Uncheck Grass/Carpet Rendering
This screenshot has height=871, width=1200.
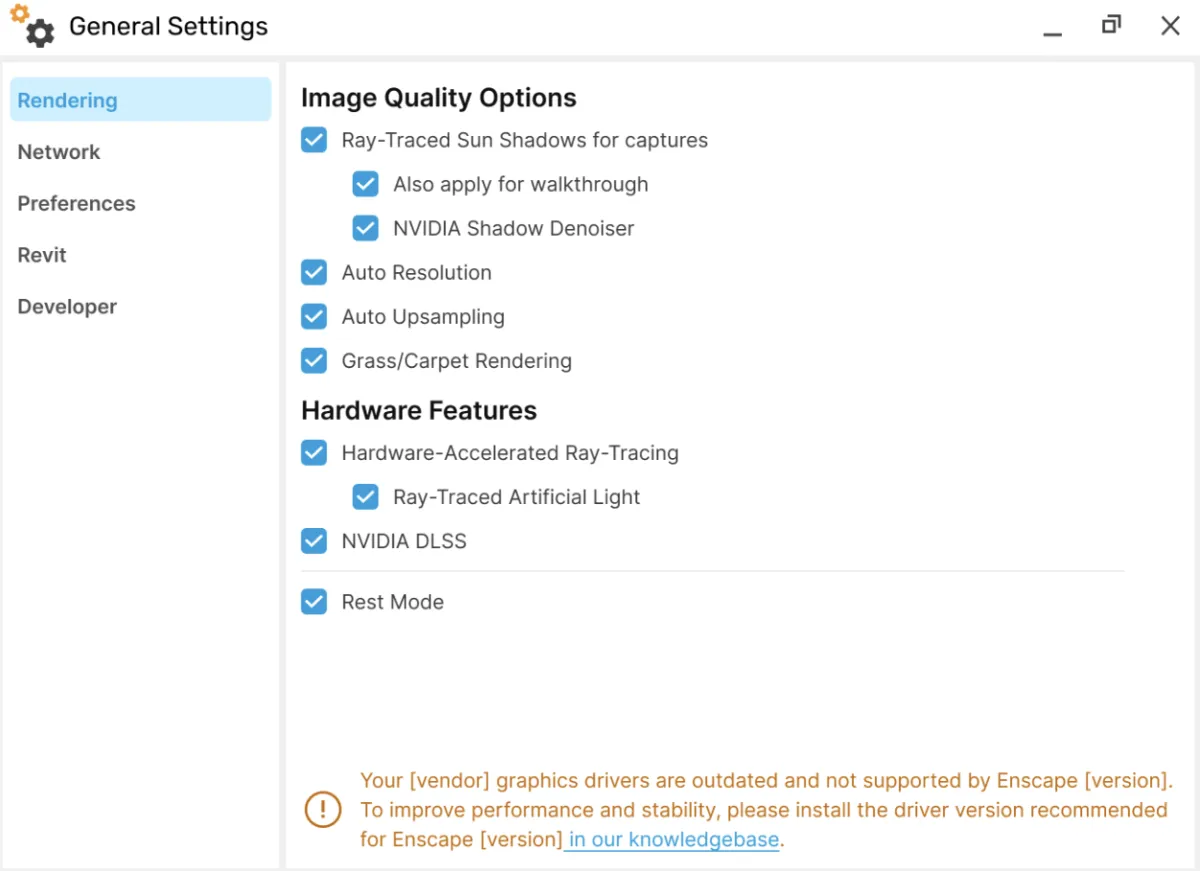[314, 360]
